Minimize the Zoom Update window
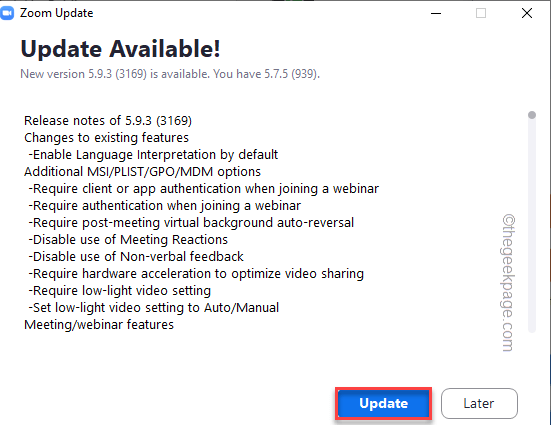This screenshot has width=551, height=425. pyautogui.click(x=436, y=13)
